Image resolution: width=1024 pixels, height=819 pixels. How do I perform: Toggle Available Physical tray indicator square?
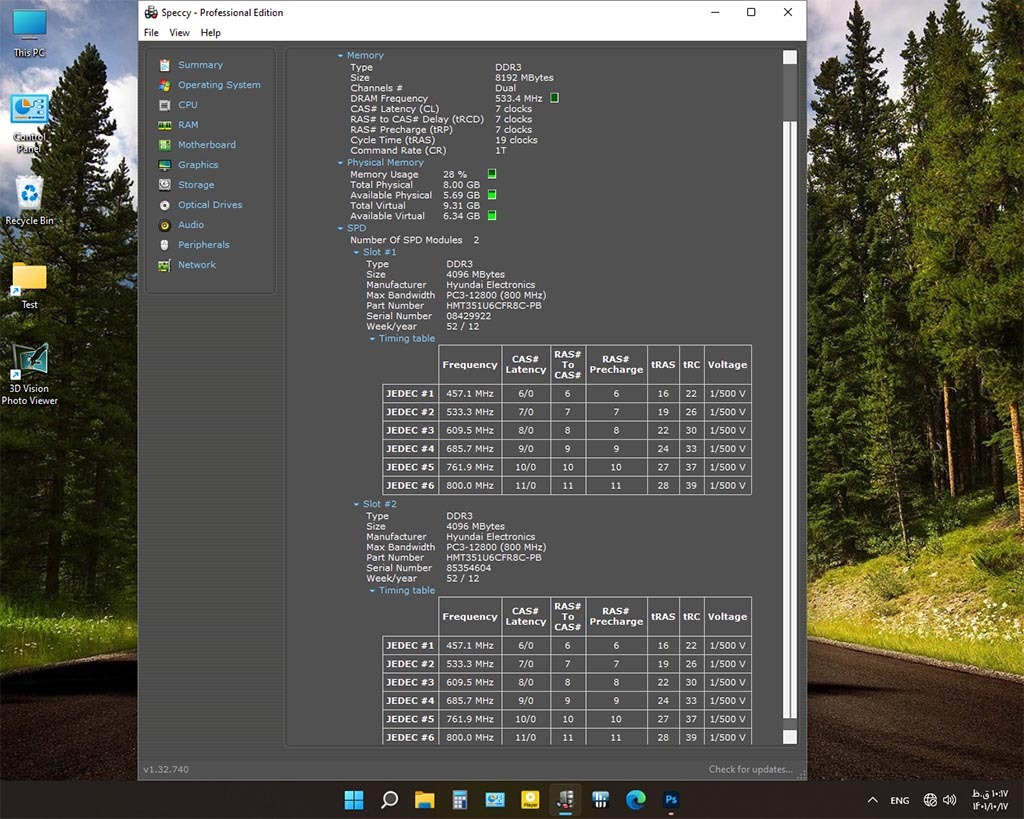[x=492, y=195]
